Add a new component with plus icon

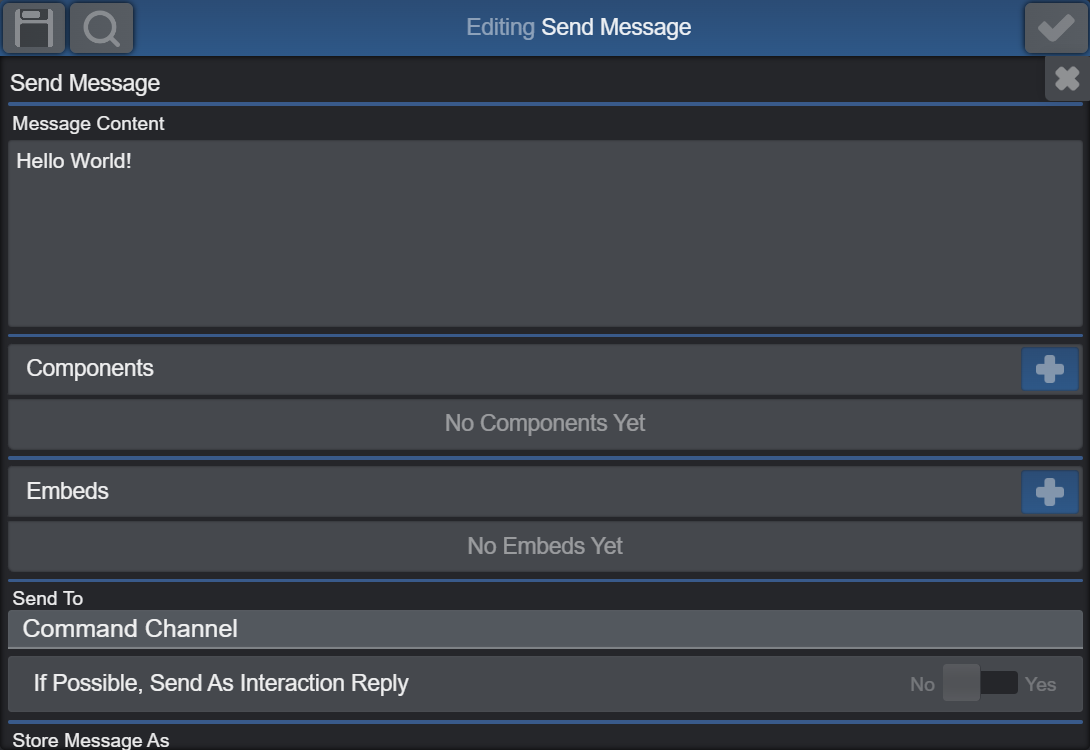pyautogui.click(x=1050, y=369)
